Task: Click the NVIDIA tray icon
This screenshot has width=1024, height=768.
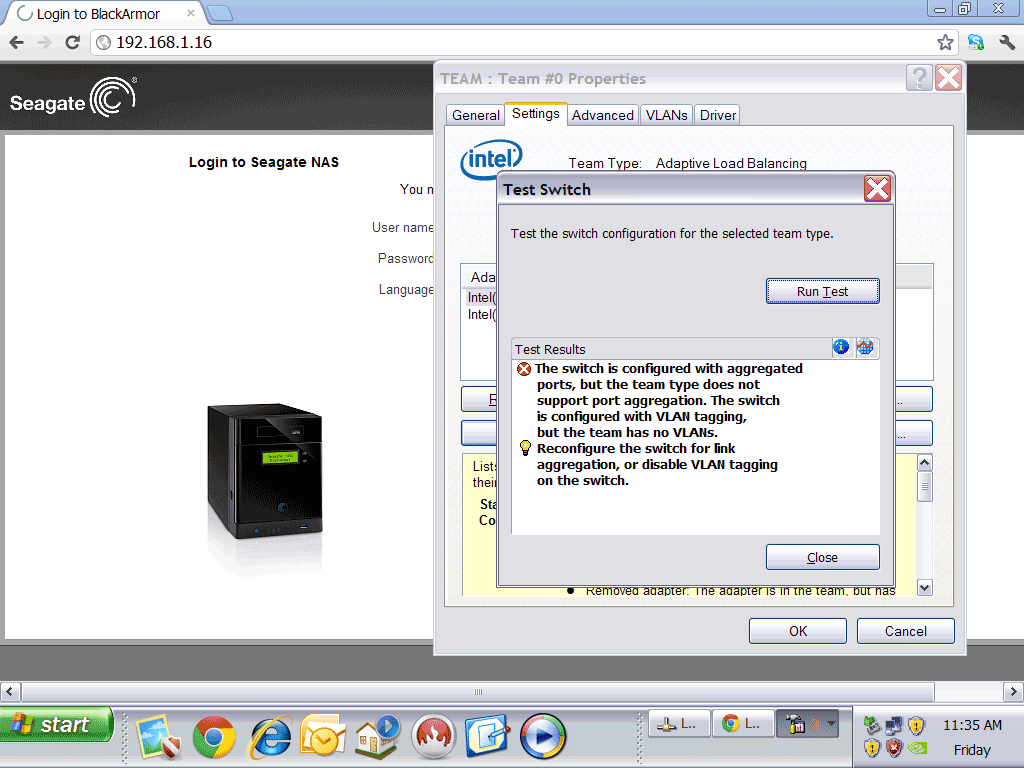Action: [x=918, y=748]
